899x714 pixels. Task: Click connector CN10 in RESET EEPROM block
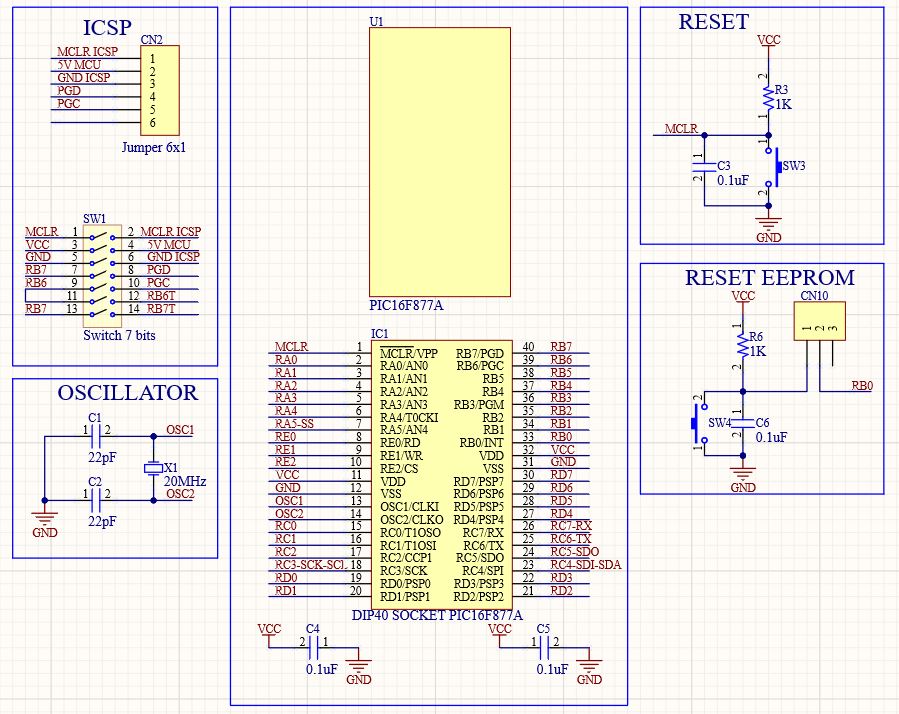[820, 323]
